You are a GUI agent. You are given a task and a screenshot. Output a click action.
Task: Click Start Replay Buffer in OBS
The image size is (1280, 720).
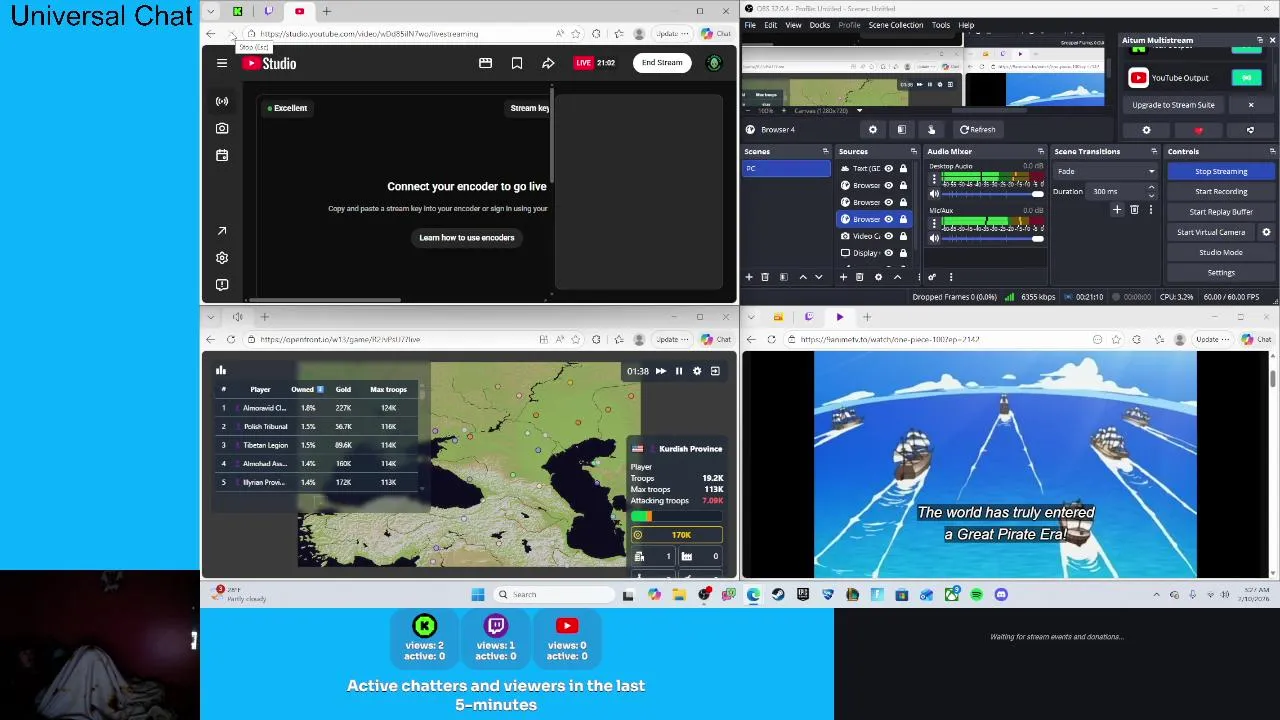point(1221,212)
